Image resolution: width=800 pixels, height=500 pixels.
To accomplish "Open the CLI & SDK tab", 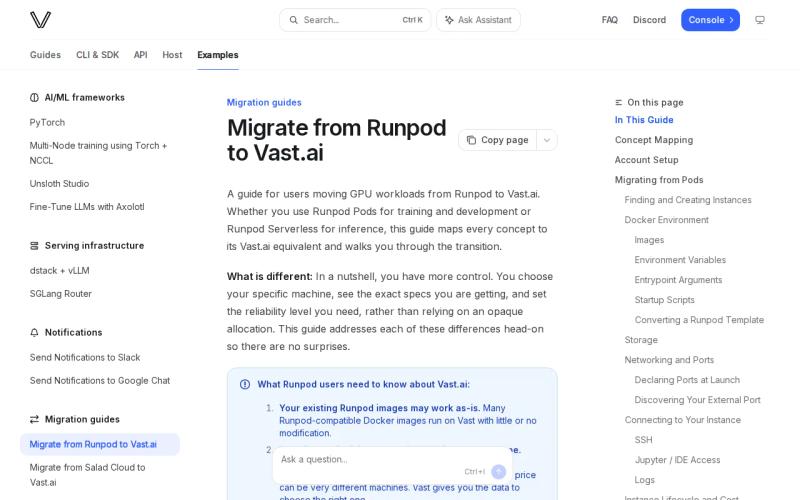I will click(x=97, y=55).
